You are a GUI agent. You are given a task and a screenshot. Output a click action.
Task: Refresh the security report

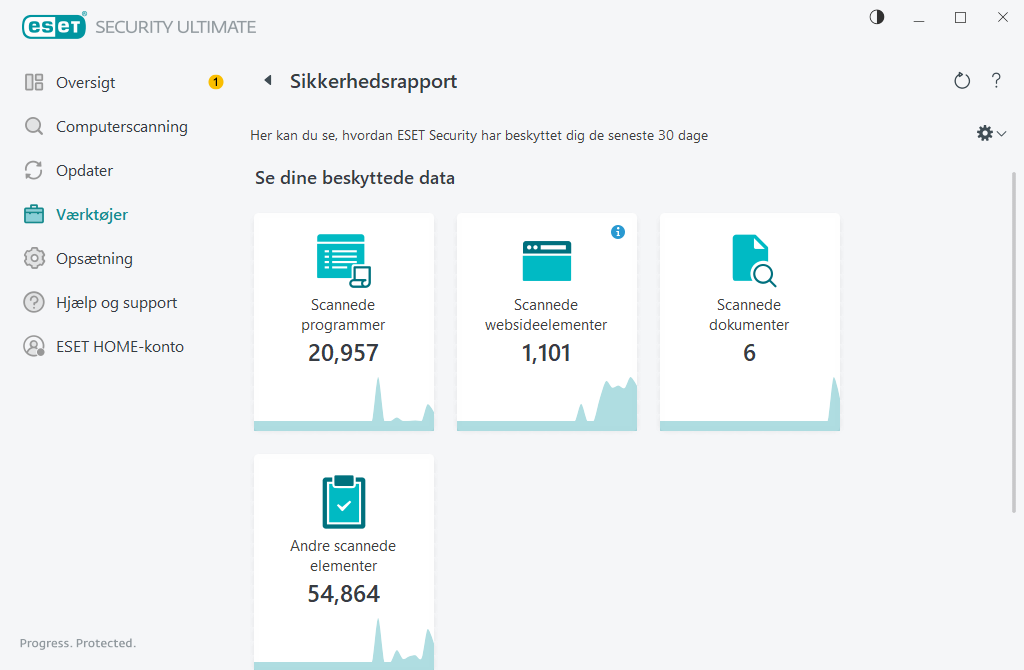[962, 81]
